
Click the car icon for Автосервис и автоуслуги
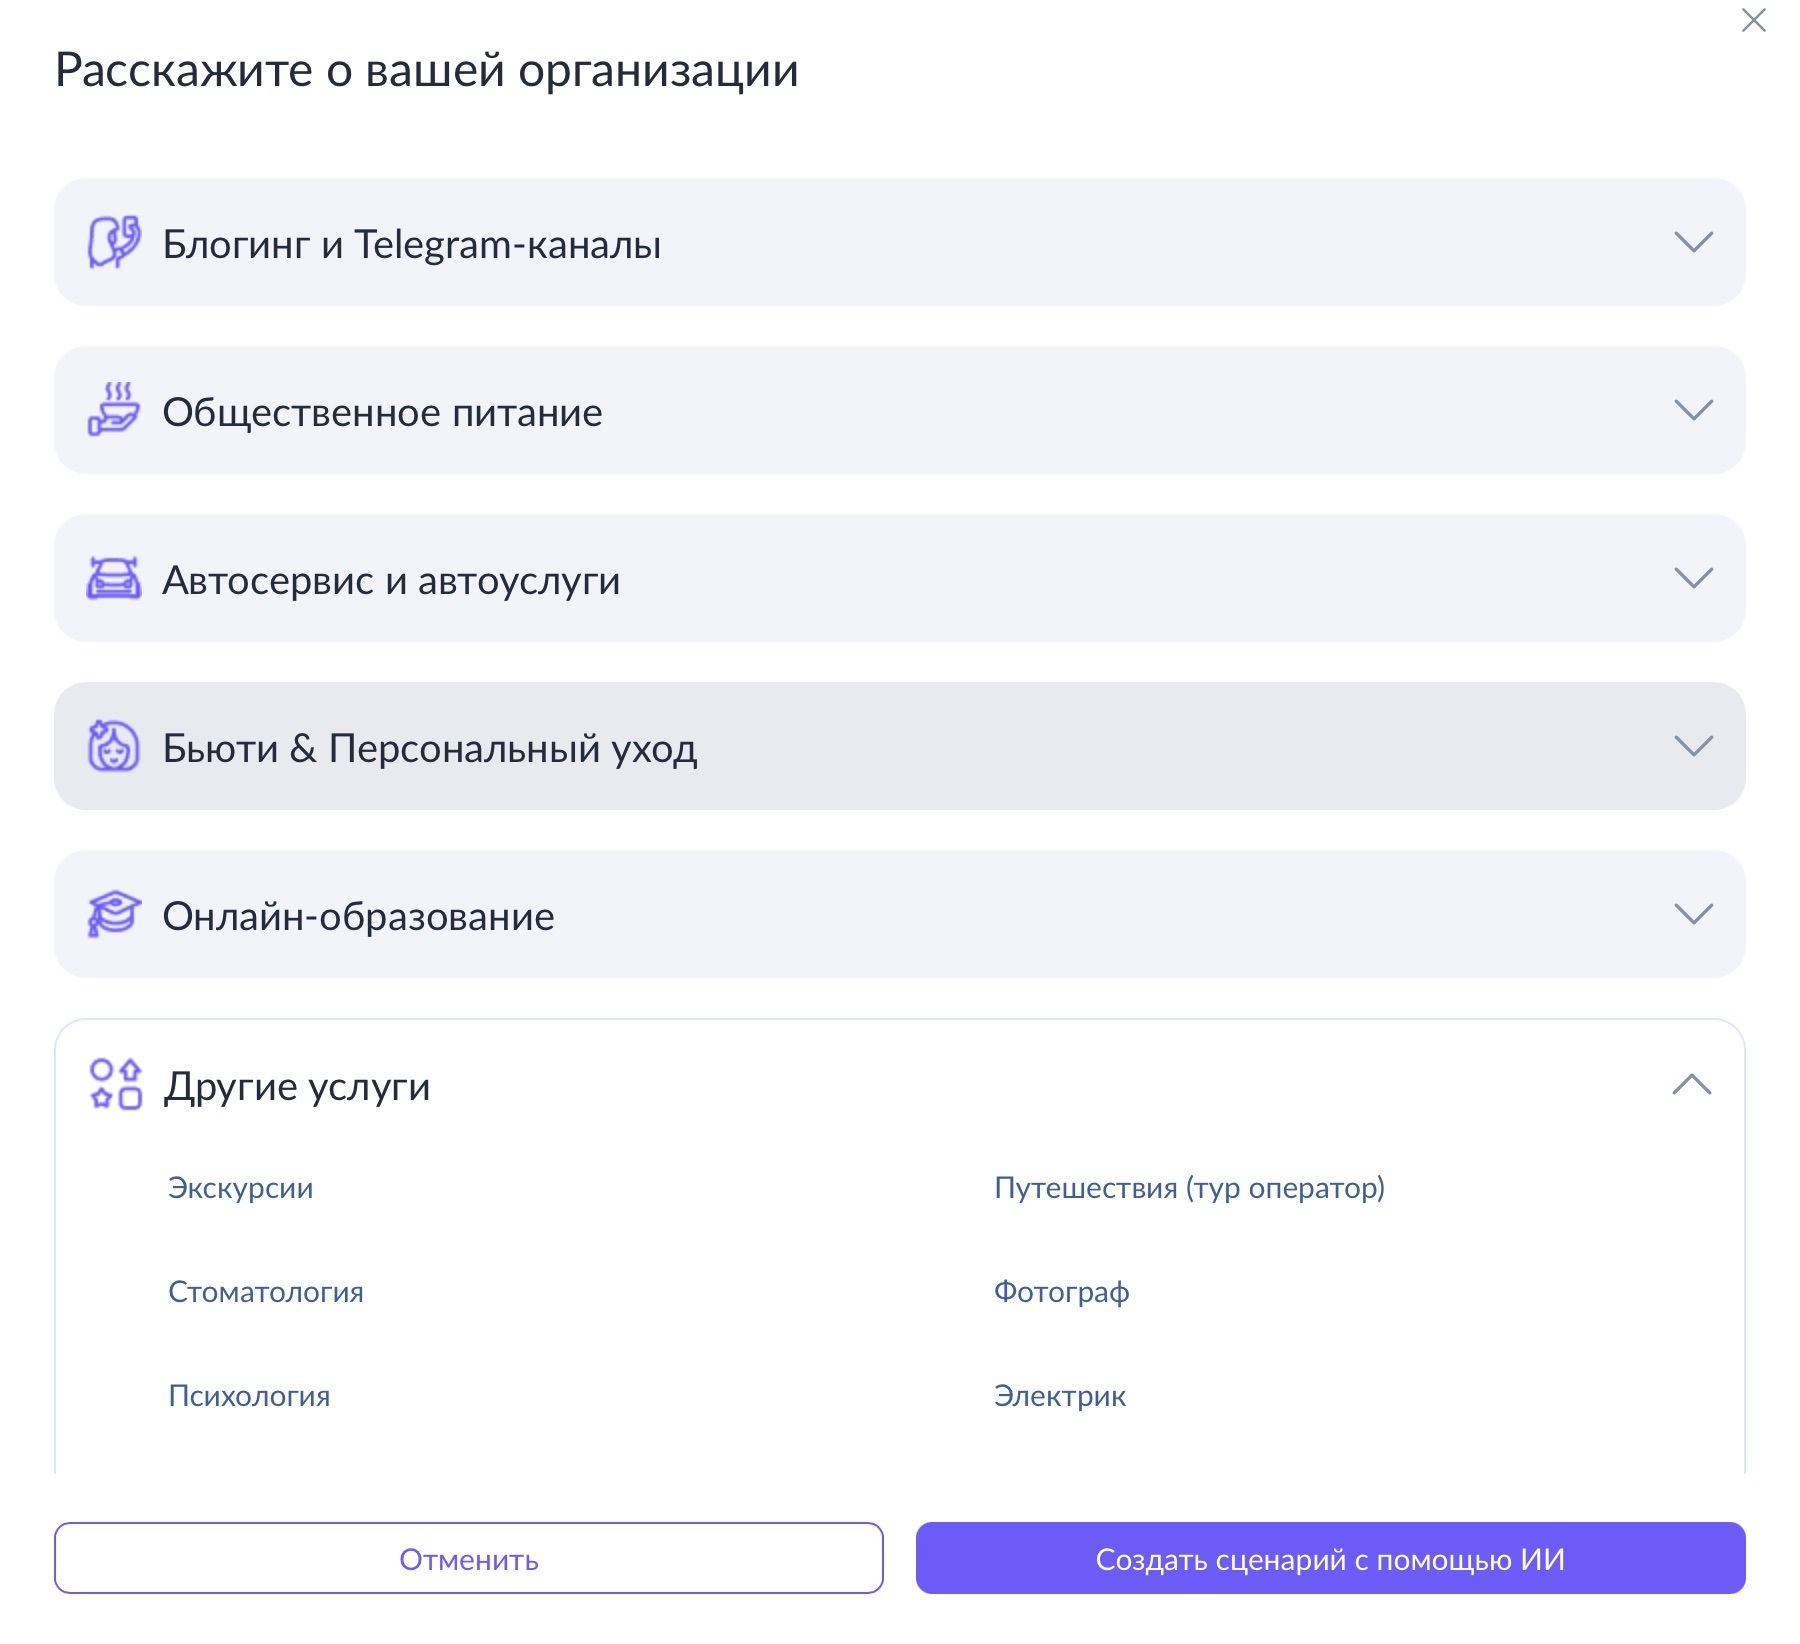[113, 578]
